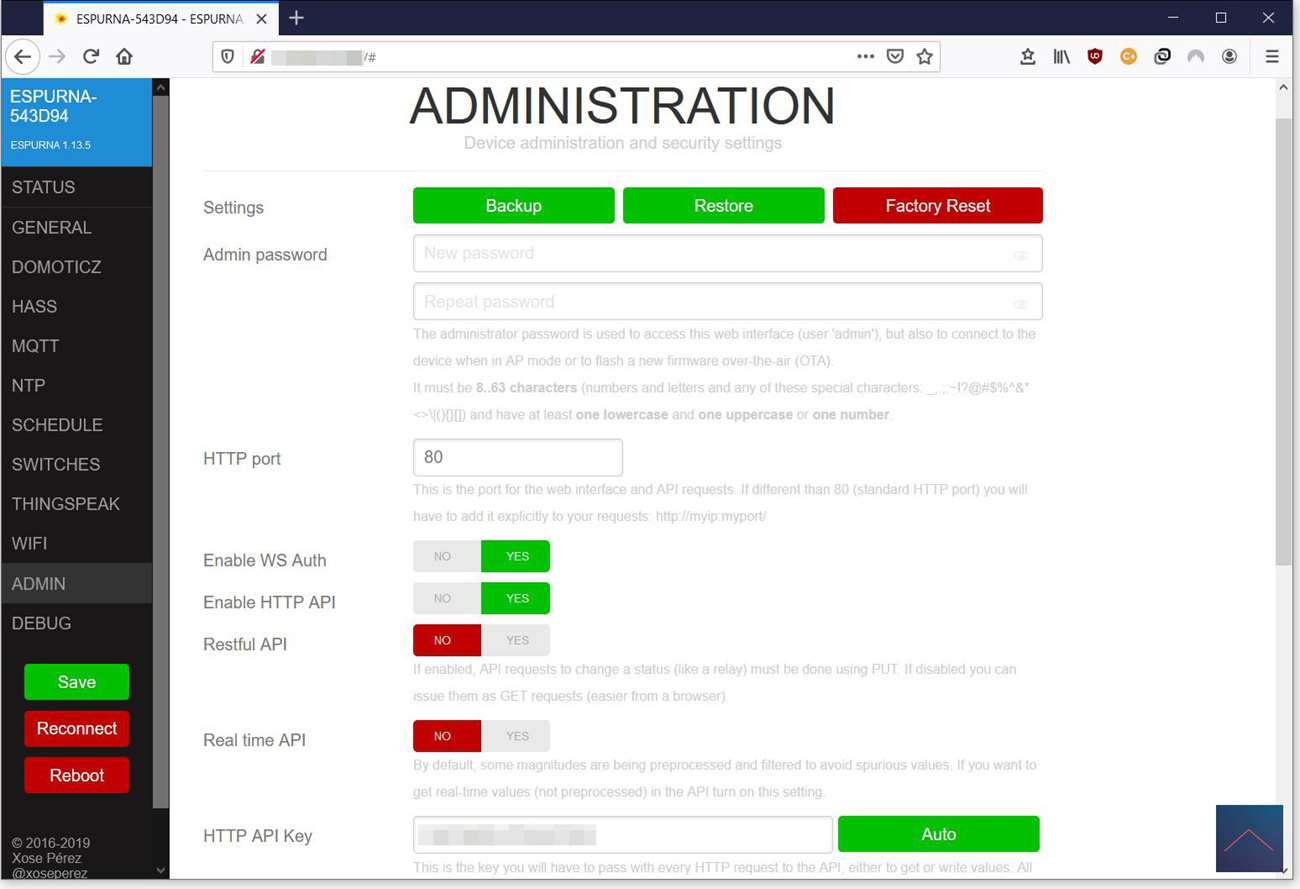This screenshot has width=1300, height=889.
Task: Show insecure connection site information
Action: click(x=257, y=57)
